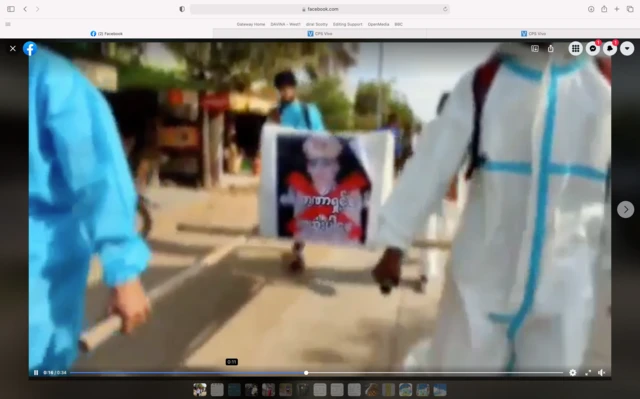The height and width of the screenshot is (399, 640).
Task: Open Safari downloads list
Action: [591, 9]
